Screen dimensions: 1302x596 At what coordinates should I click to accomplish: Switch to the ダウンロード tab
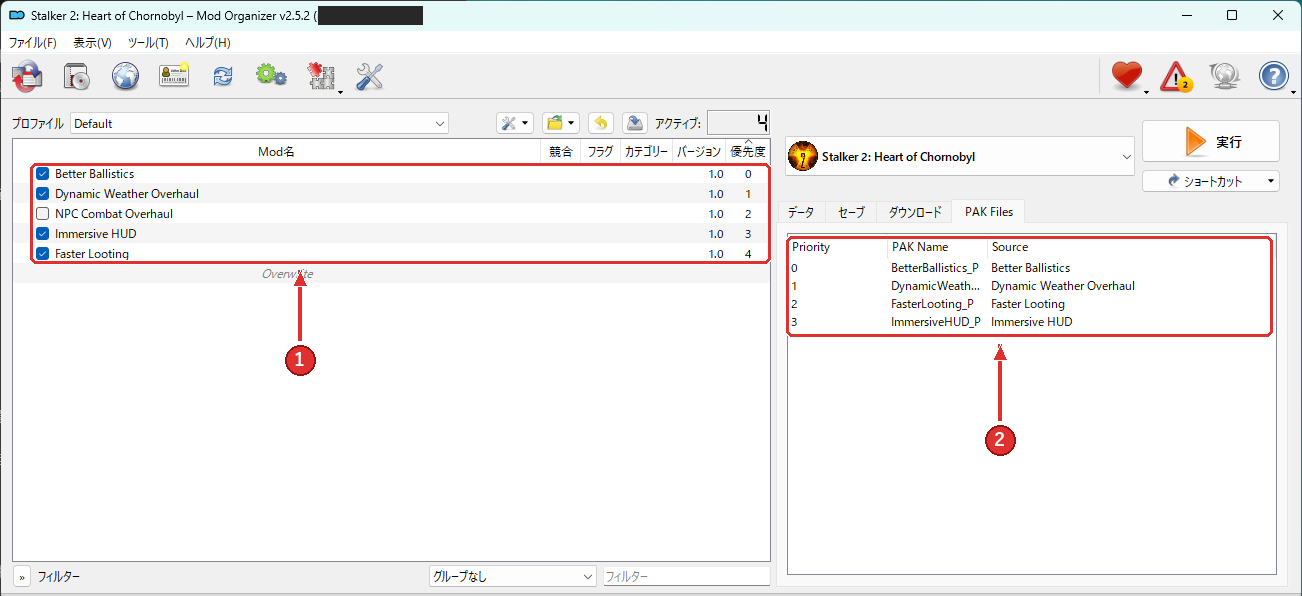(x=914, y=212)
